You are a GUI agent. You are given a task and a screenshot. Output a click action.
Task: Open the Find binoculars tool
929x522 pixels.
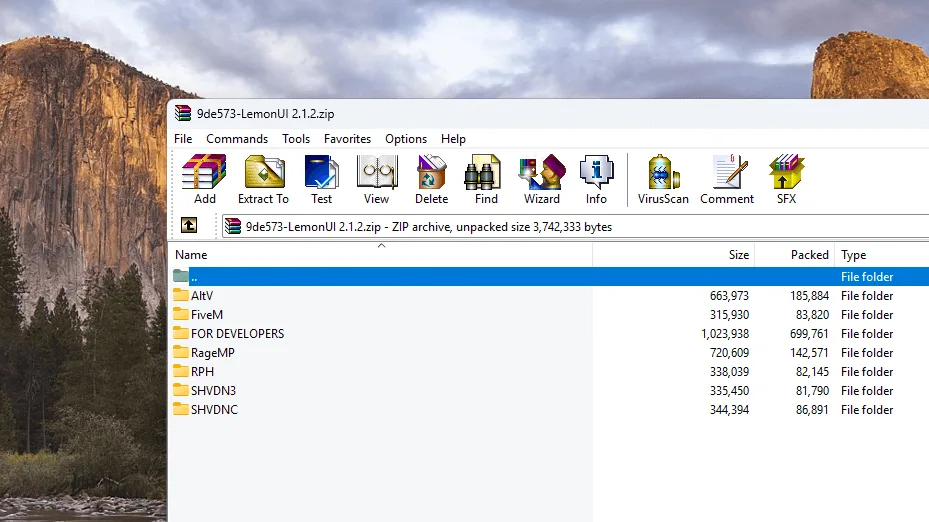click(486, 179)
